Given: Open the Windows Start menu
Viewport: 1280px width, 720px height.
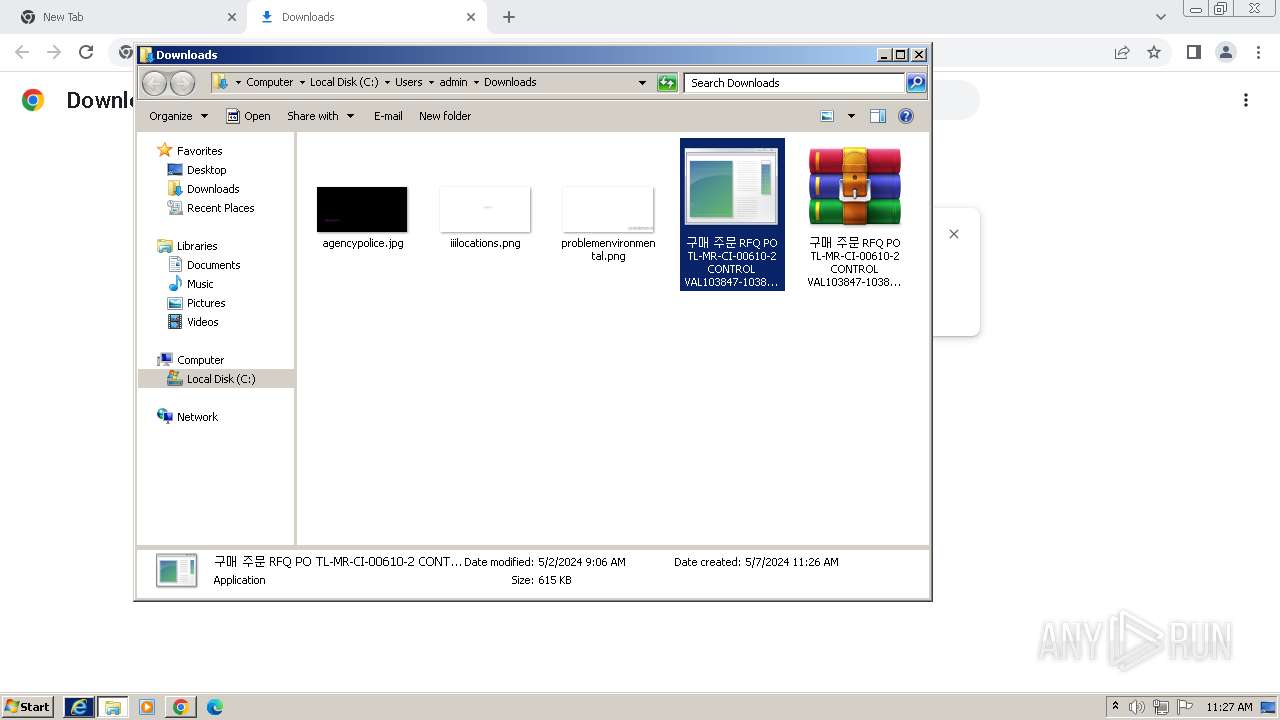Looking at the screenshot, I should pos(27,707).
